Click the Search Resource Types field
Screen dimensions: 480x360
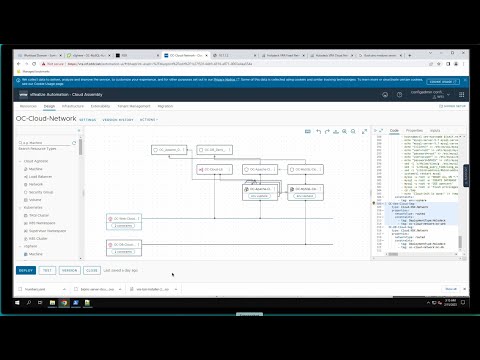click(x=45, y=143)
